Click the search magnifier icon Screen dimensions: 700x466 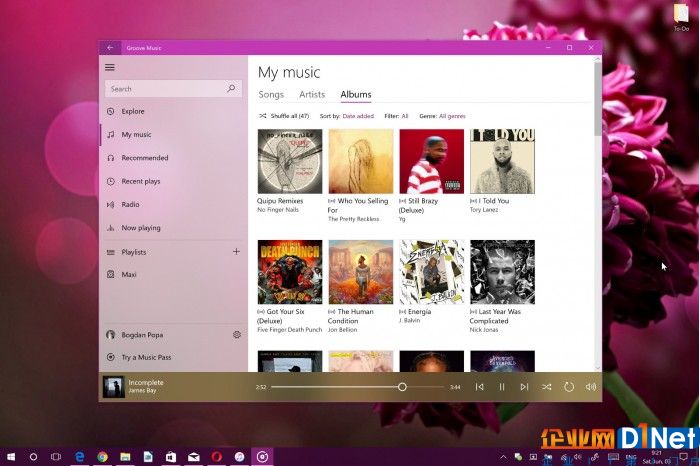tap(231, 88)
